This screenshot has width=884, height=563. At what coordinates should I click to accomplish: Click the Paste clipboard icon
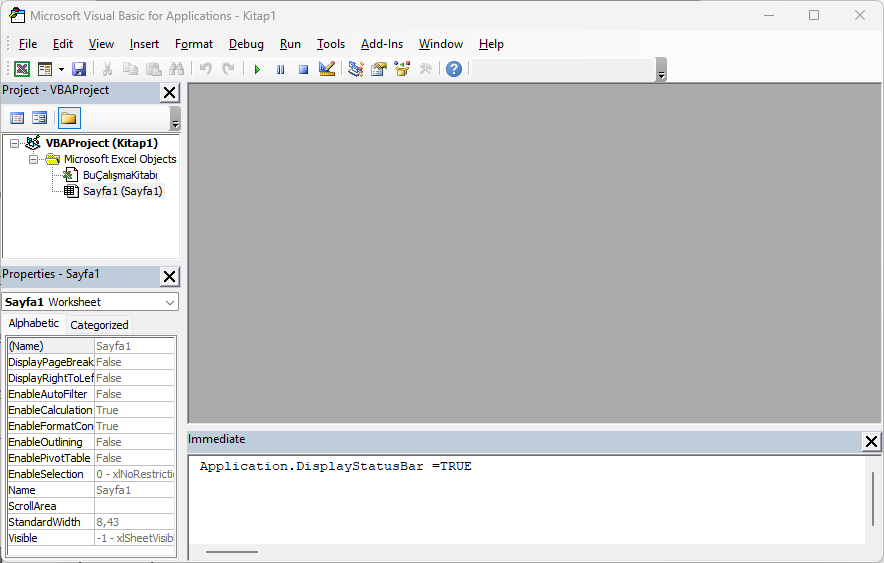click(153, 69)
